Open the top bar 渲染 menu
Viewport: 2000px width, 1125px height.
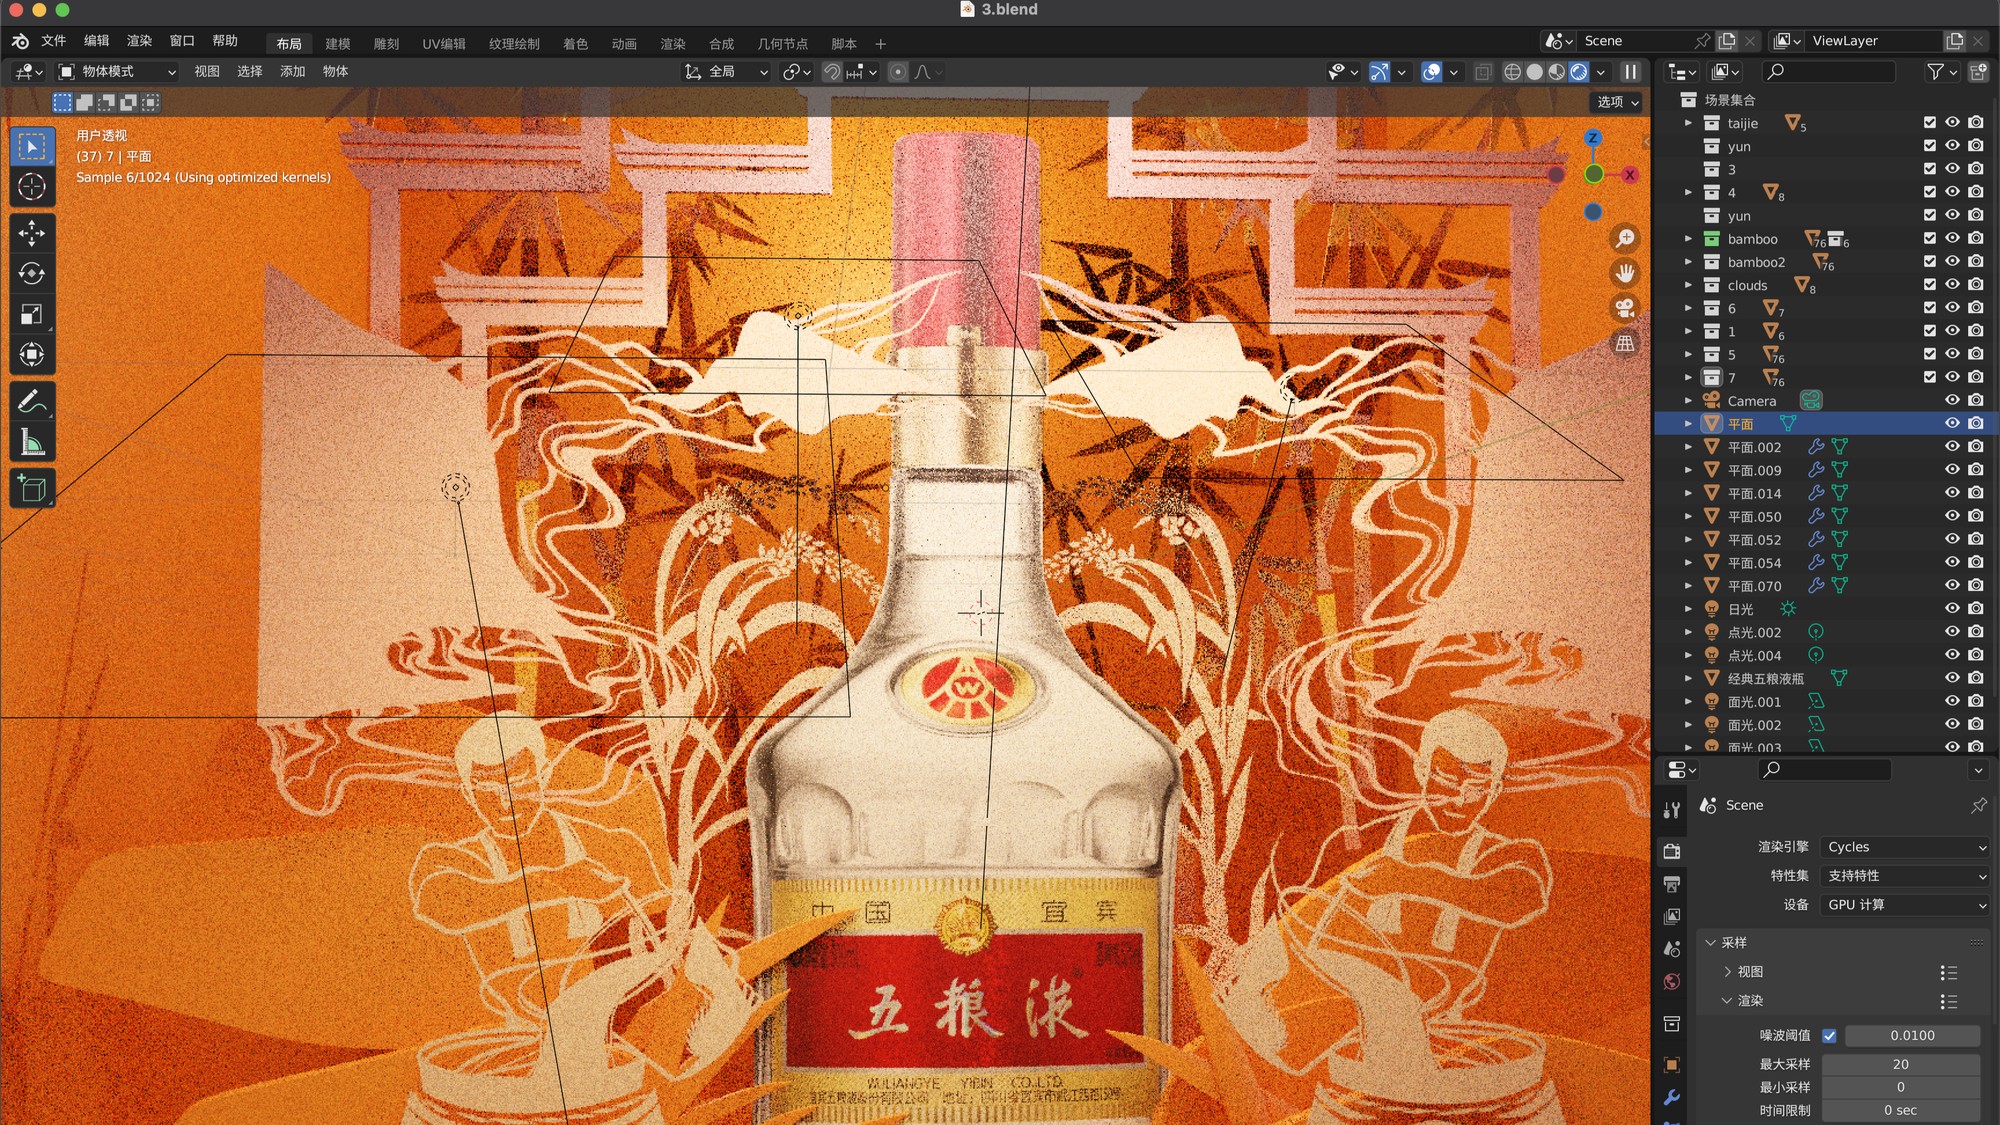[x=140, y=41]
